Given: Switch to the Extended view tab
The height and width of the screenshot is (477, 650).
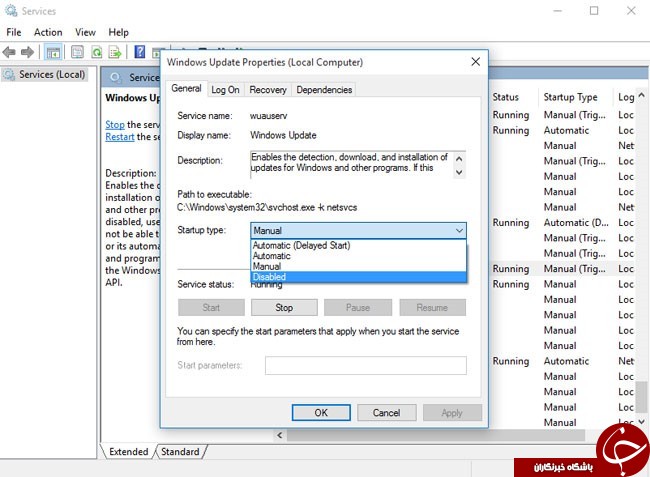Looking at the screenshot, I should [x=129, y=451].
